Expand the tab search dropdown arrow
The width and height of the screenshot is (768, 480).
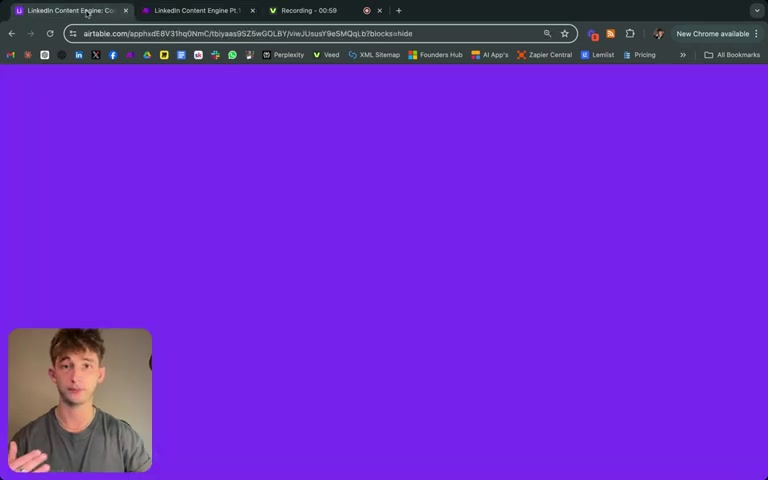(757, 11)
